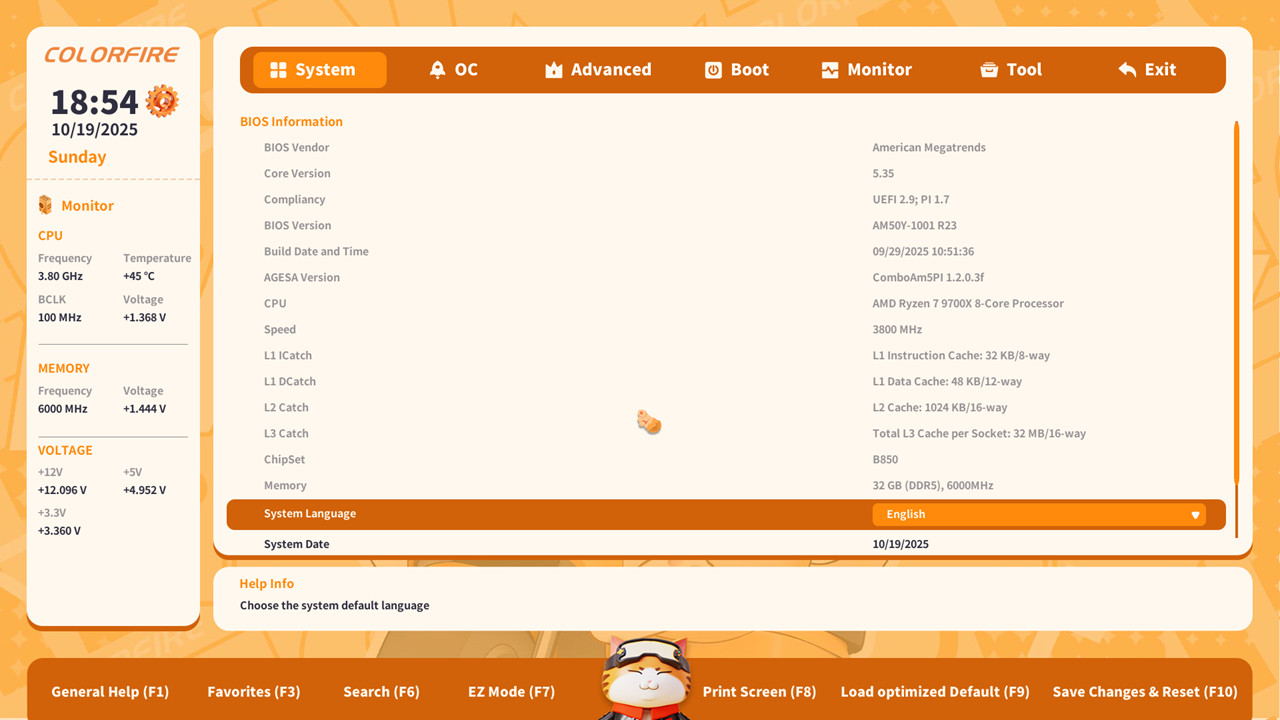
Task: Click Load optimized Default (F9)
Action: click(934, 692)
